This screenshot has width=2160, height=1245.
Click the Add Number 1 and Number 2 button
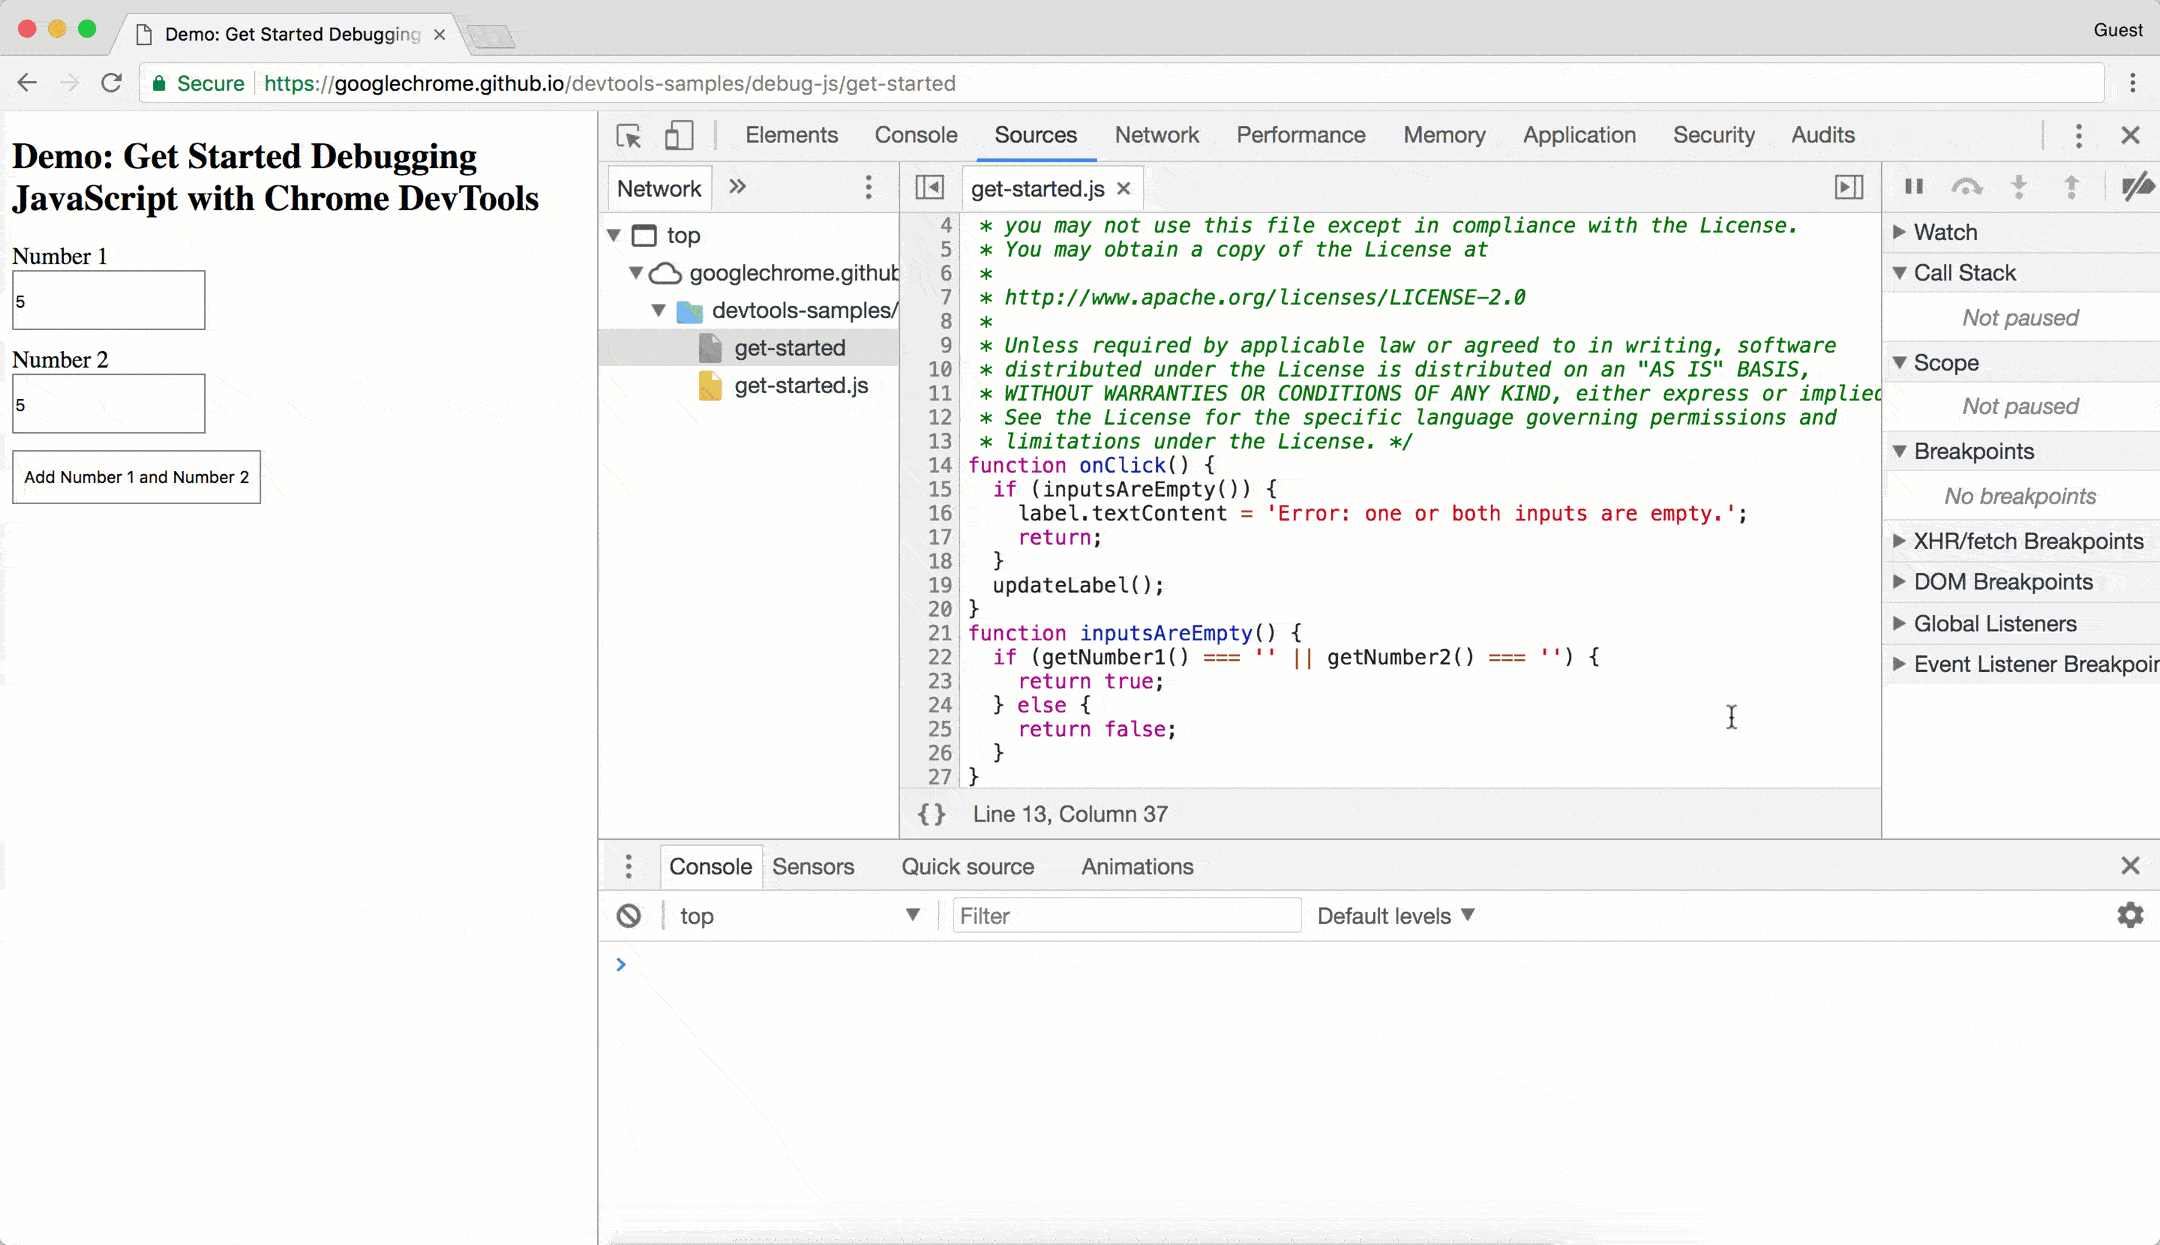point(136,476)
